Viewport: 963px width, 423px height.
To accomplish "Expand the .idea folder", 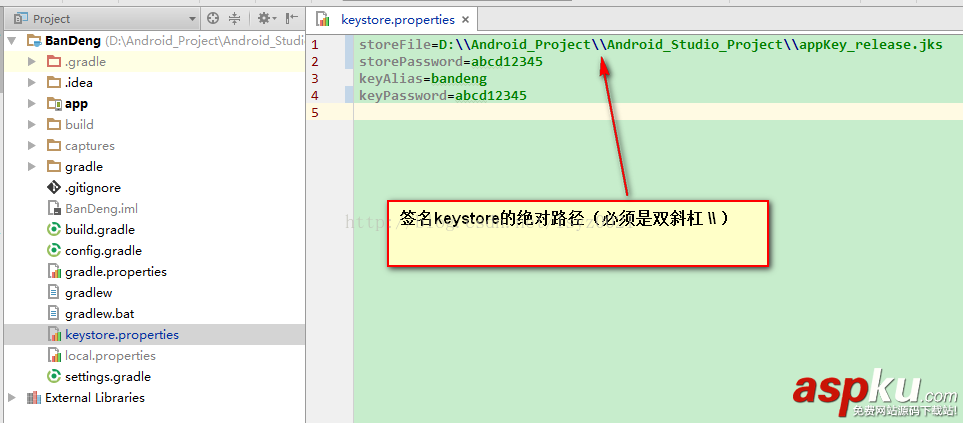I will pos(32,83).
